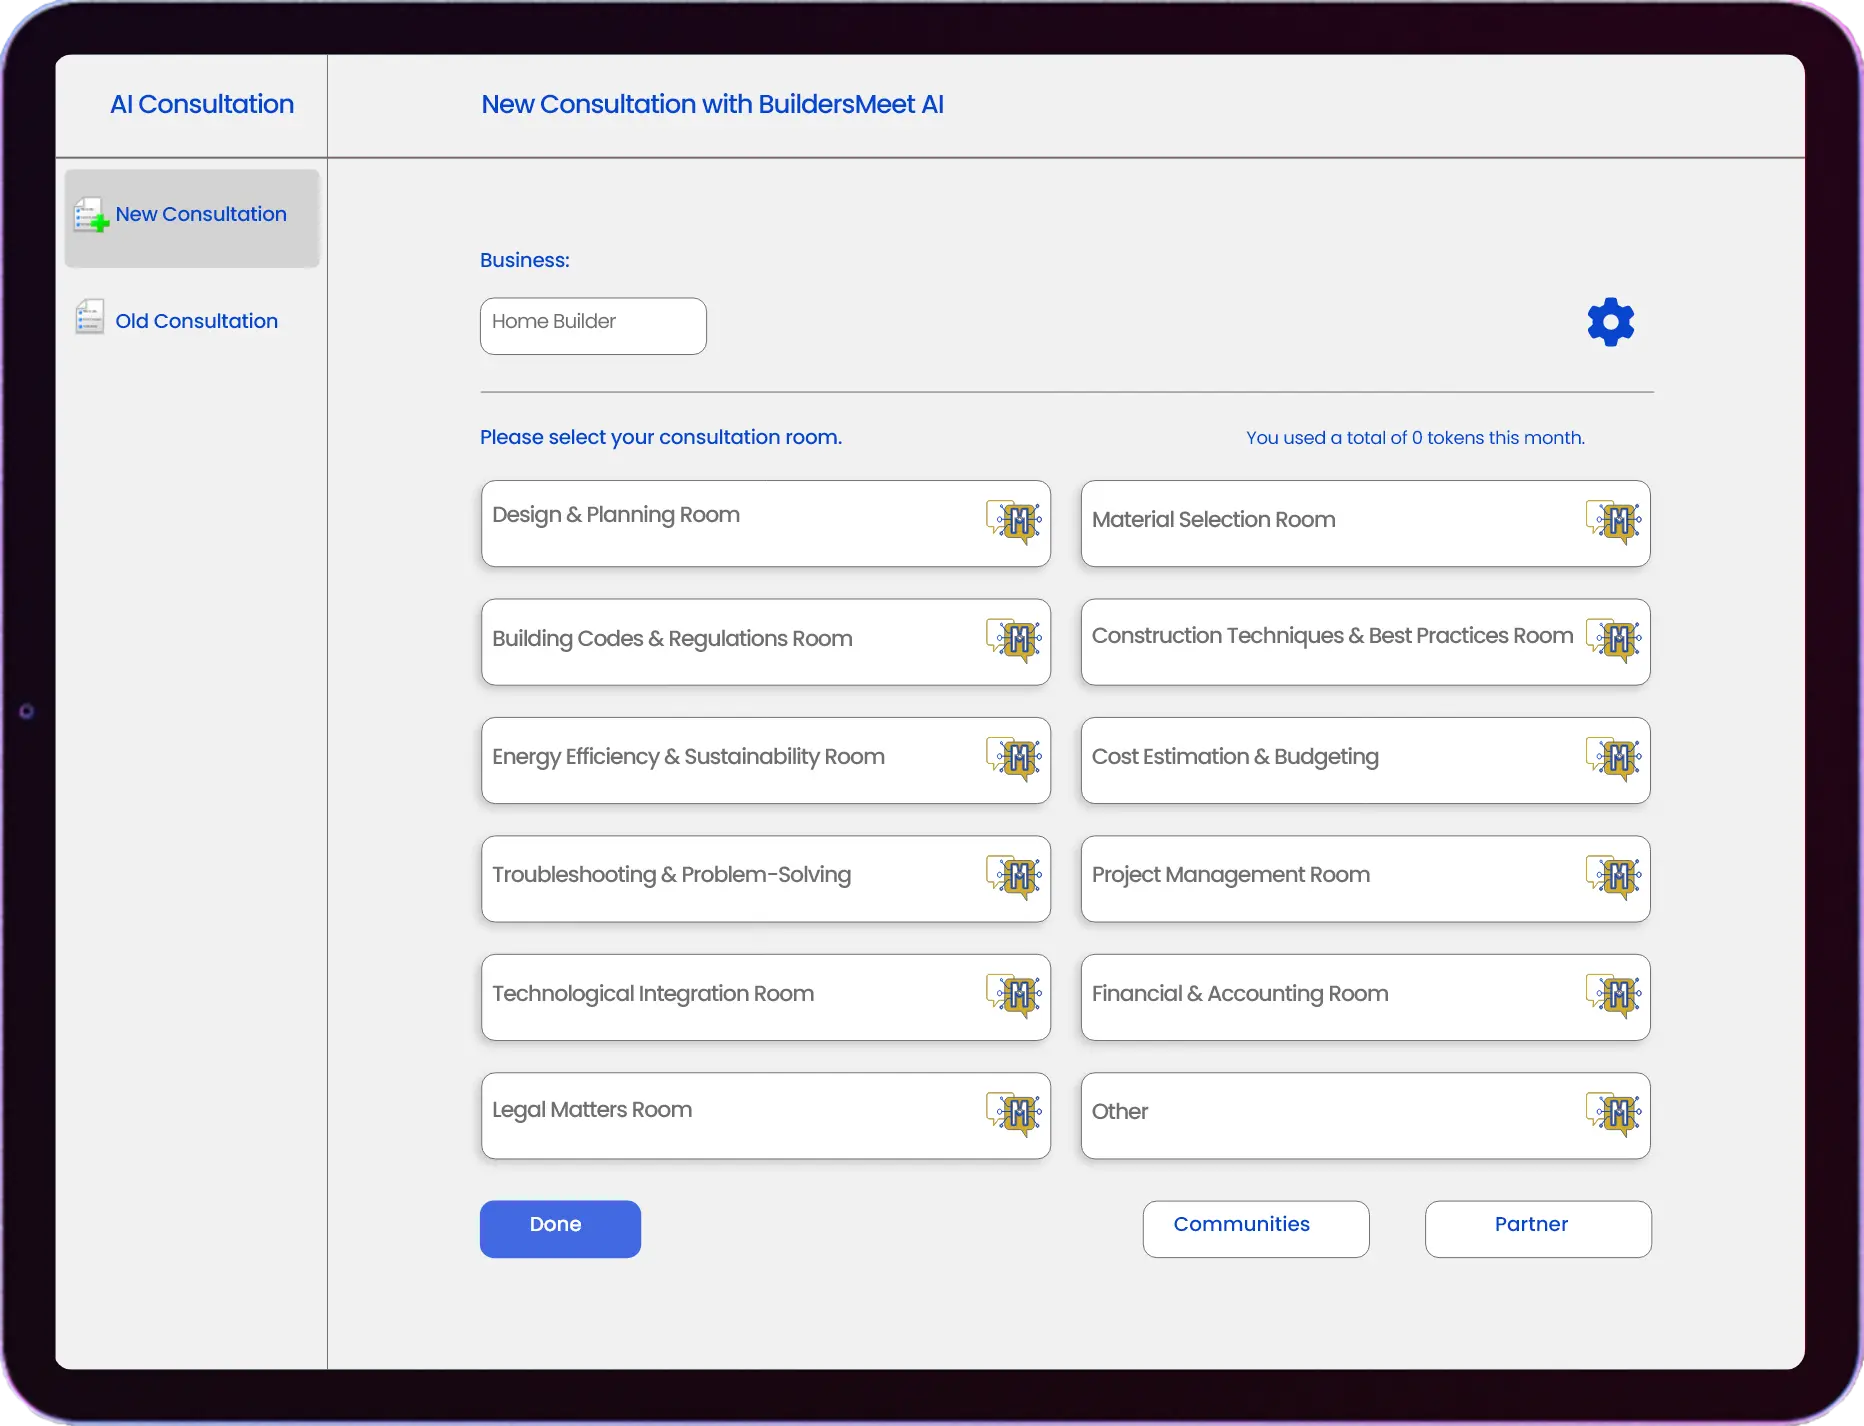
Task: Click AI chat icon in Design & Planning Room
Action: (x=1014, y=520)
